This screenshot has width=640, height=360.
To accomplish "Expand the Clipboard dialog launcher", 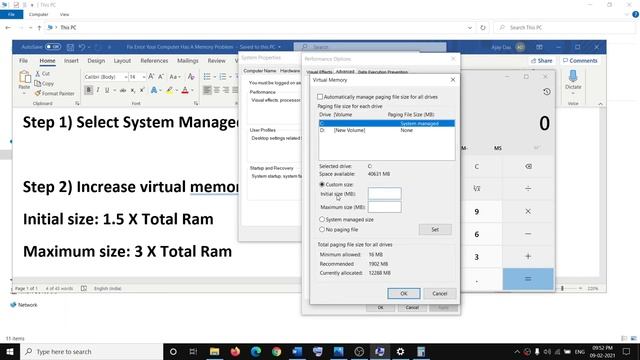I will (77, 104).
